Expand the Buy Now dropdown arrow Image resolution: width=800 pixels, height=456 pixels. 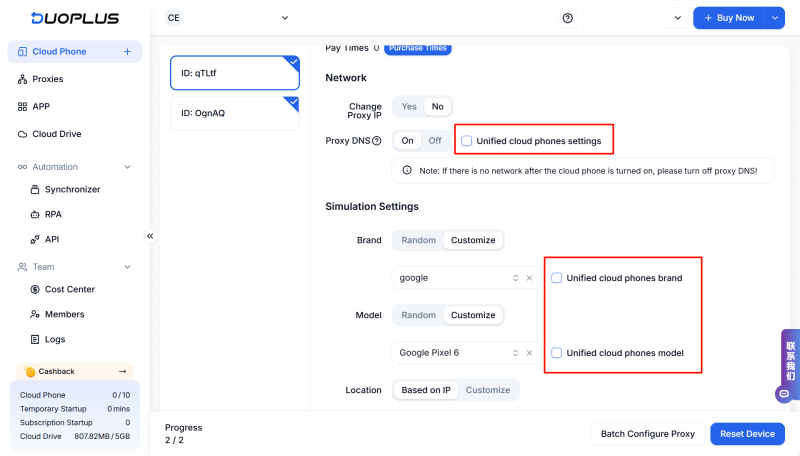point(775,18)
